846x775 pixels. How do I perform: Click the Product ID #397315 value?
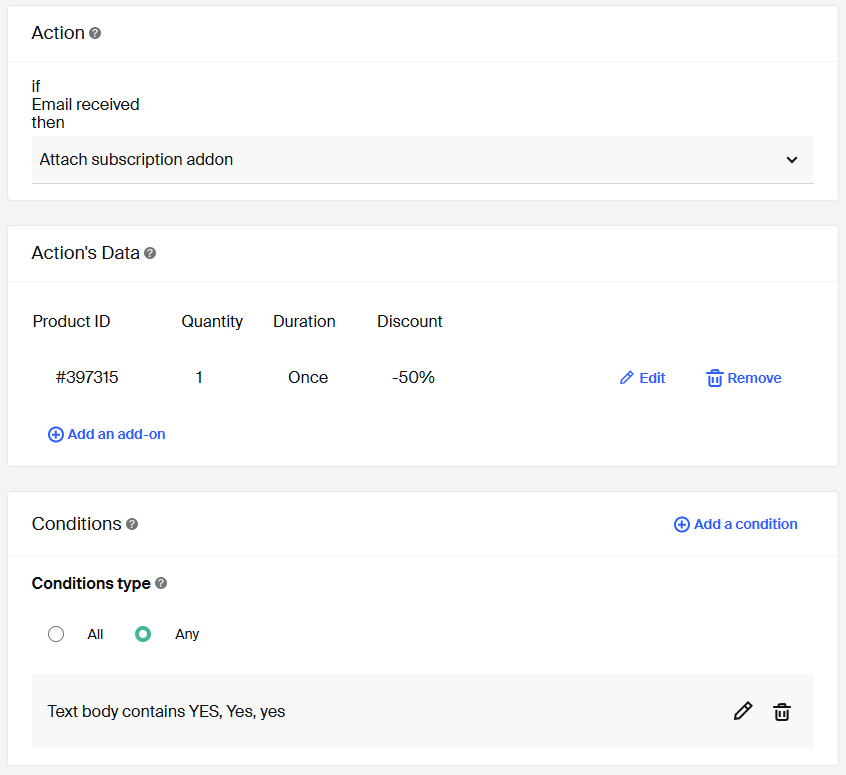87,377
